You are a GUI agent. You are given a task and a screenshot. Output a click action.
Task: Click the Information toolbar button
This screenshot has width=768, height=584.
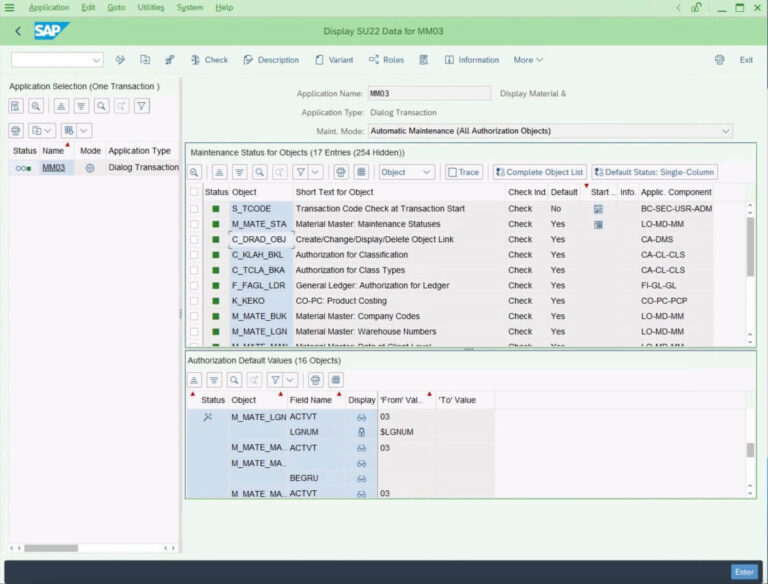pos(472,60)
